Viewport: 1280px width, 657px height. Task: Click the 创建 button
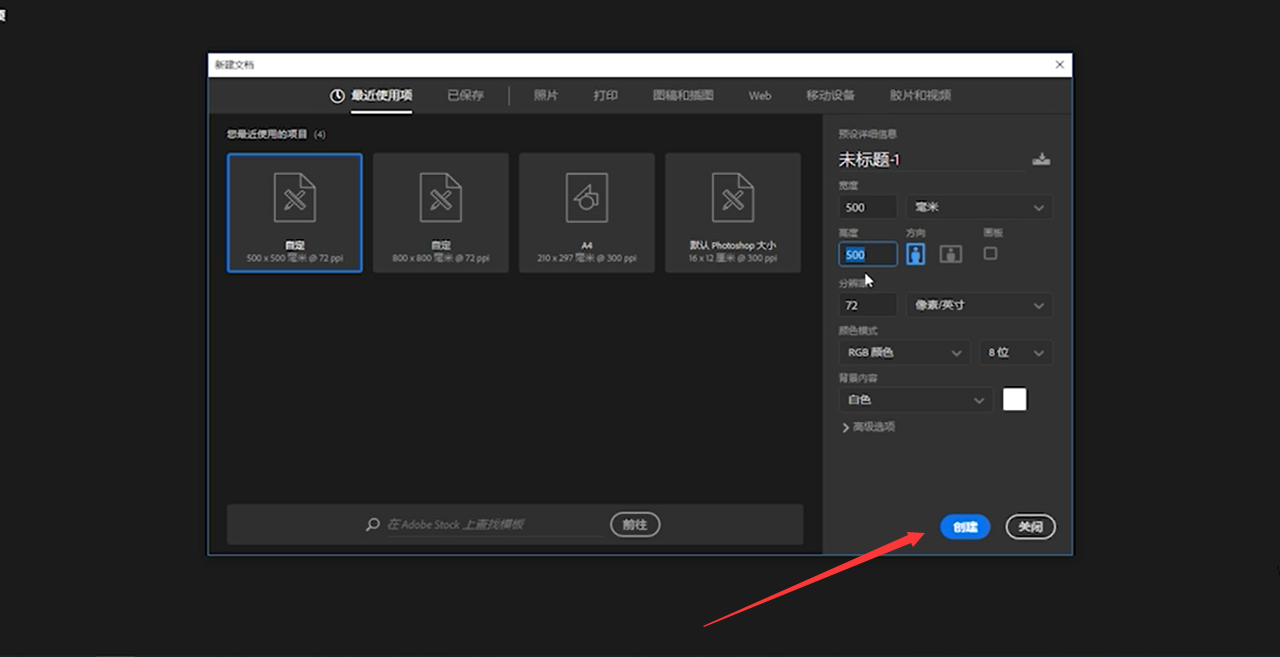pyautogui.click(x=965, y=527)
